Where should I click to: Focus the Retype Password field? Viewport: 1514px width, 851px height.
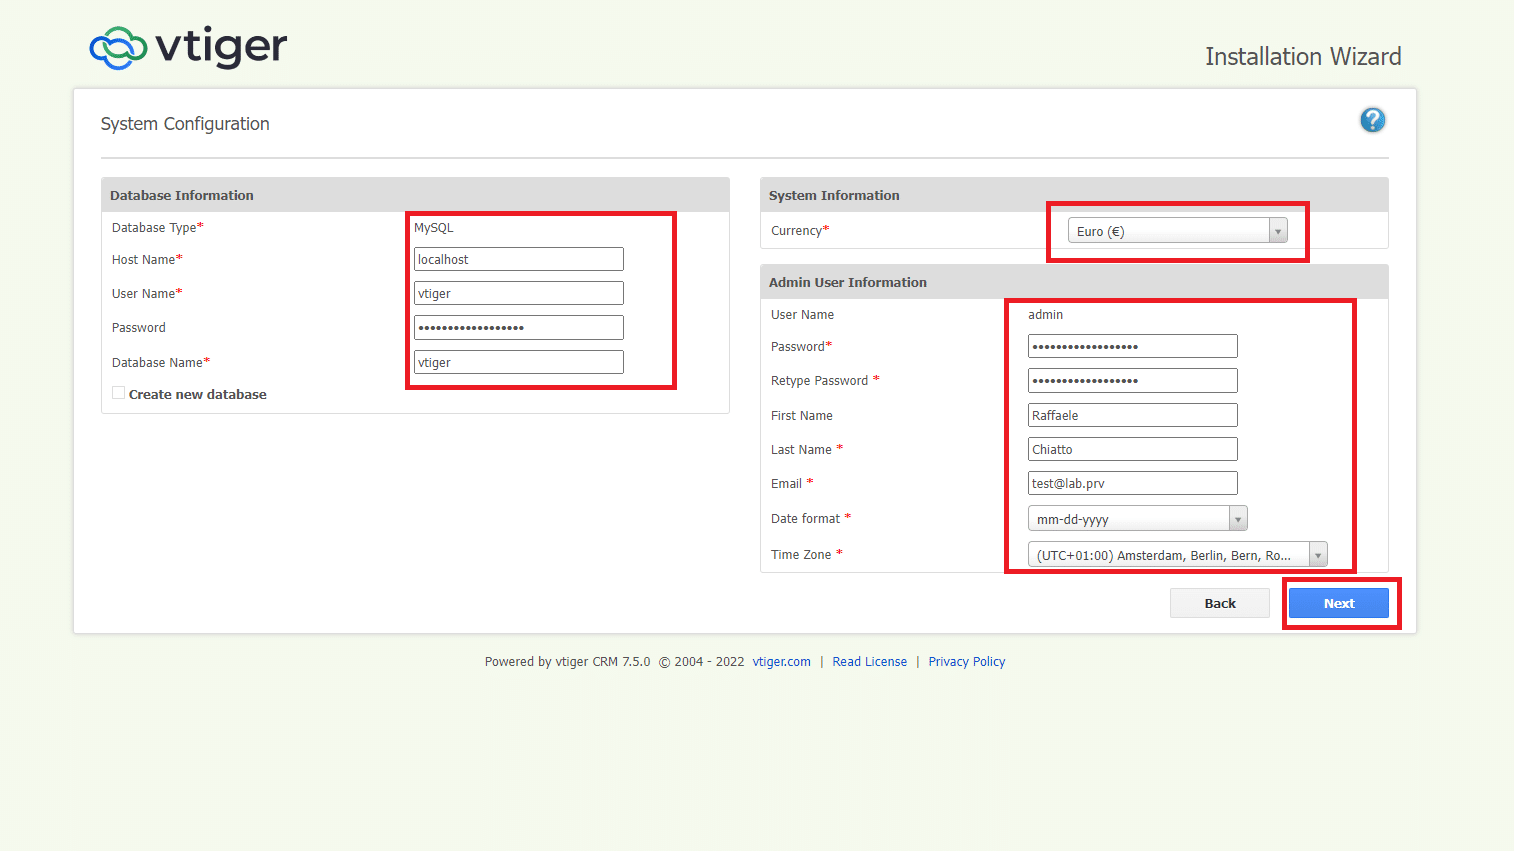tap(1132, 380)
